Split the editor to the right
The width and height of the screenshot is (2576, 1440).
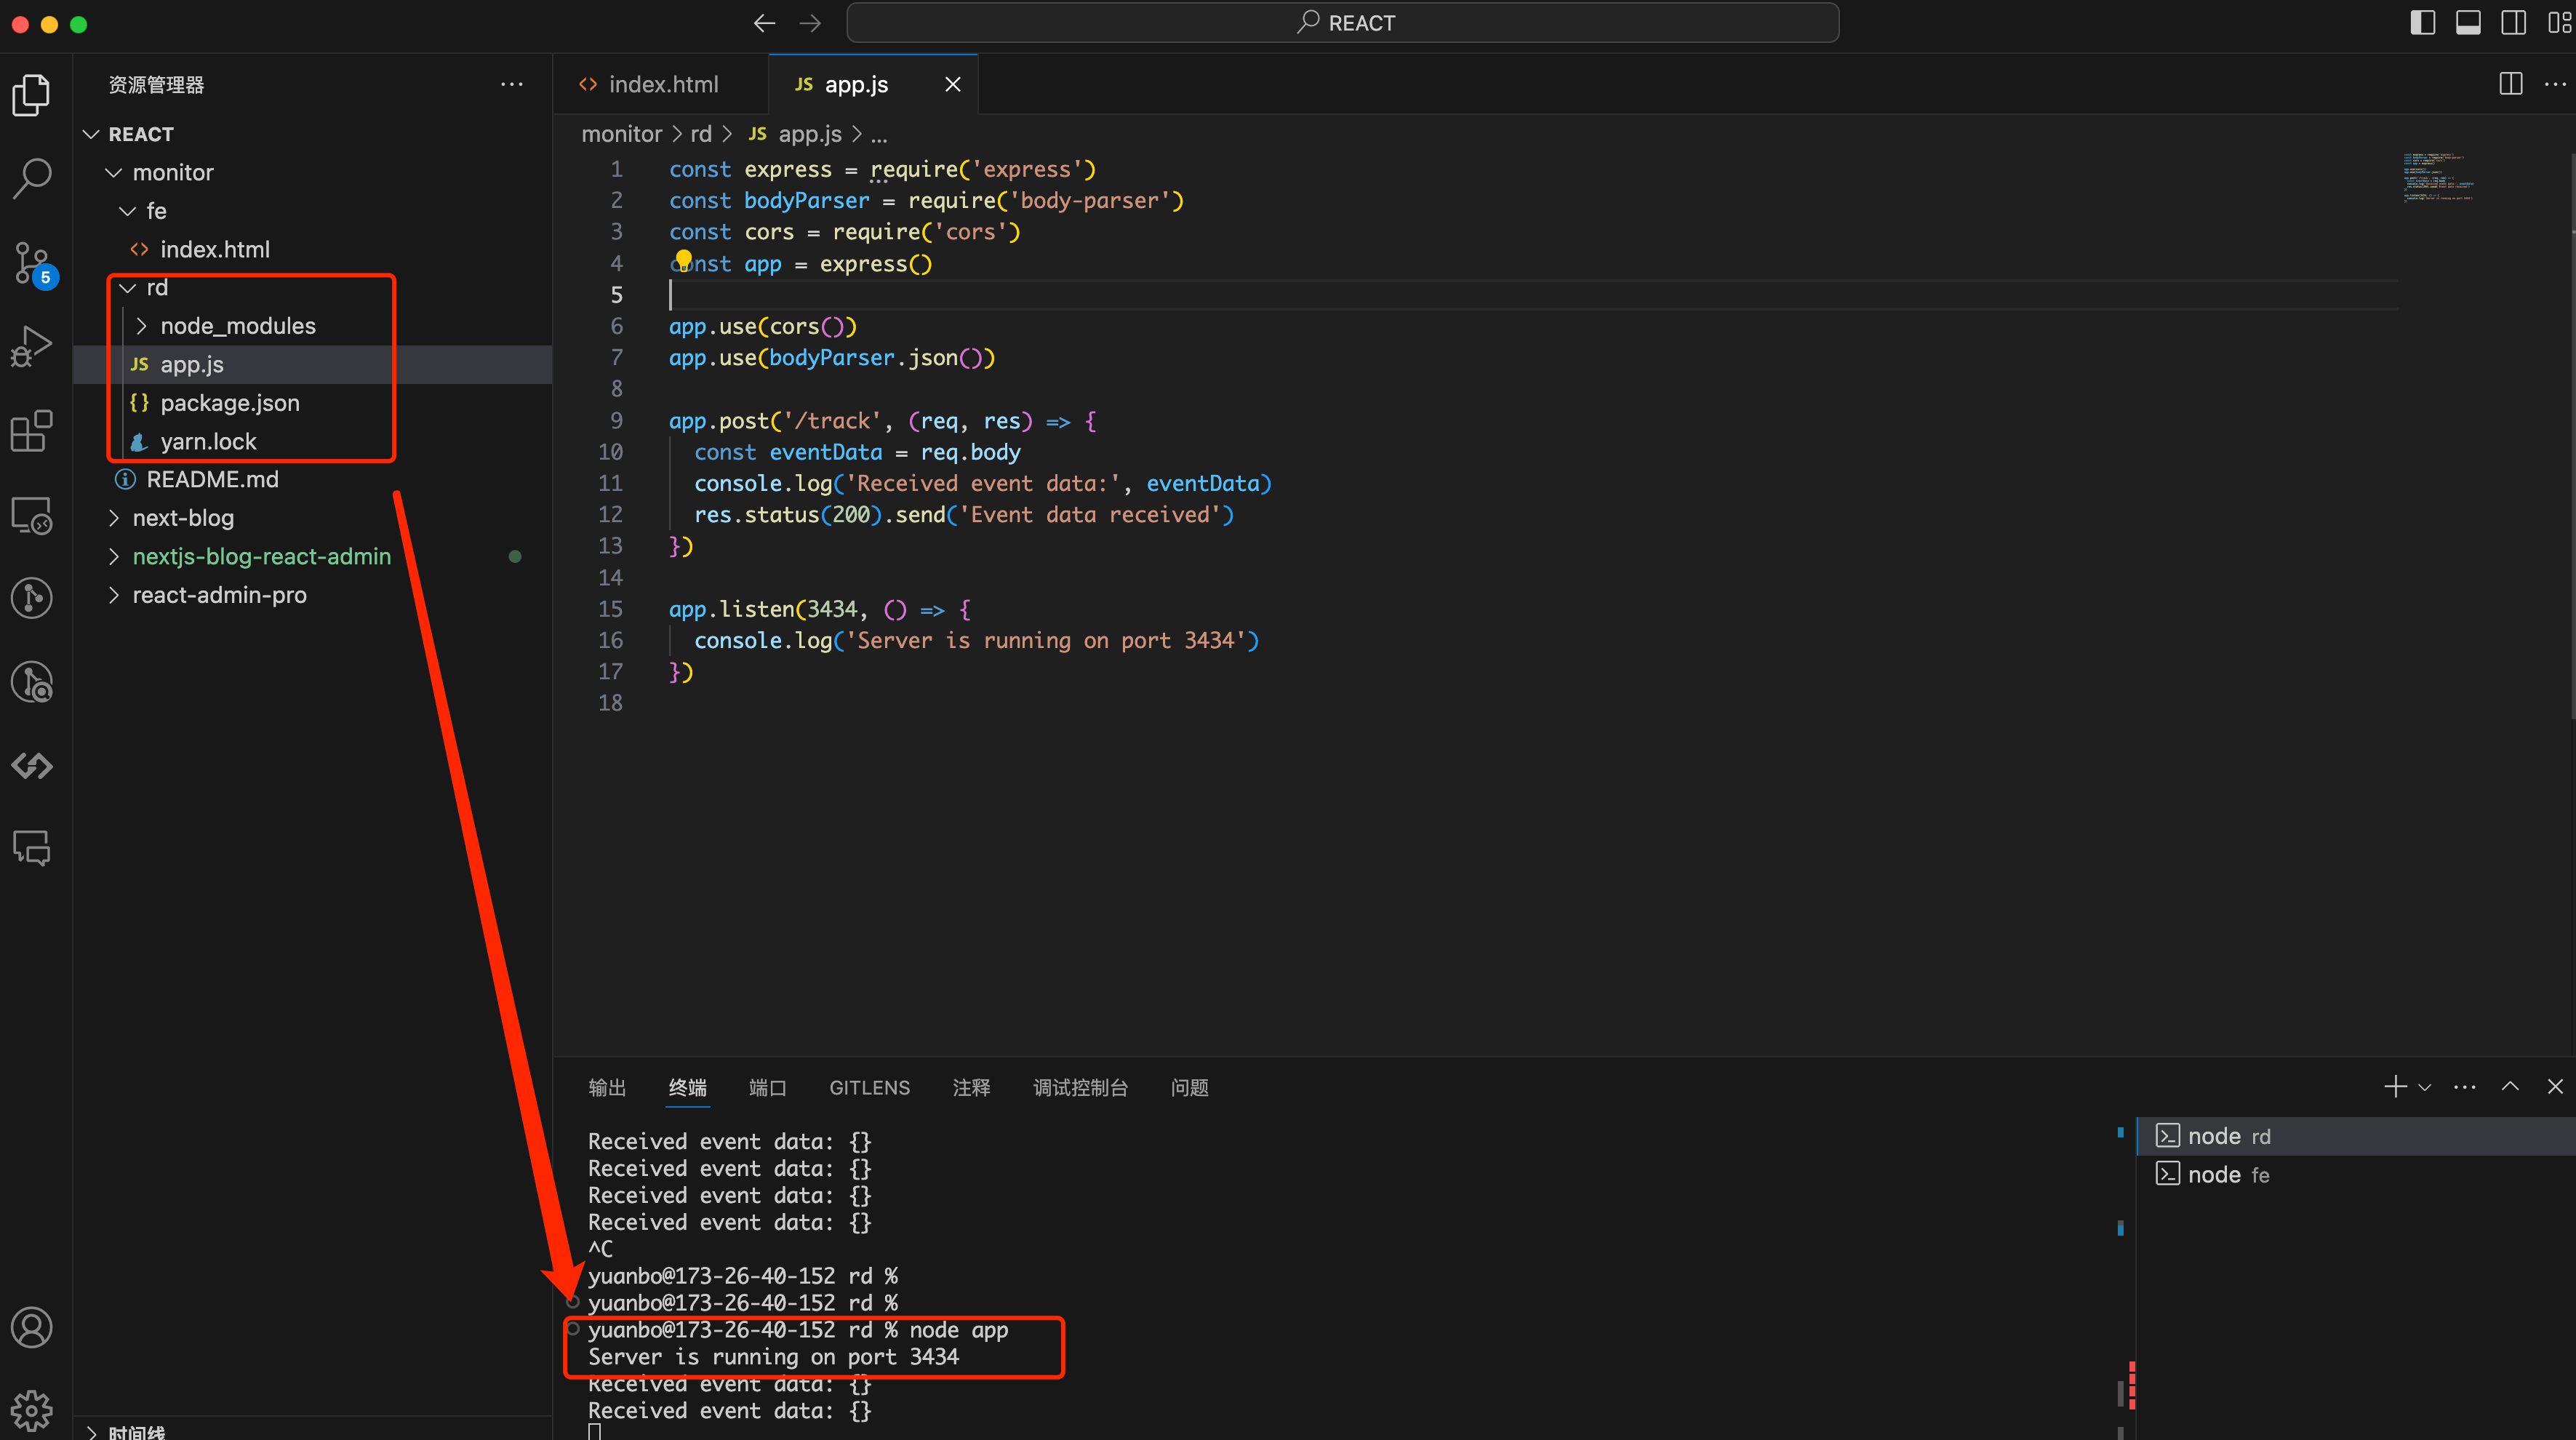2510,84
